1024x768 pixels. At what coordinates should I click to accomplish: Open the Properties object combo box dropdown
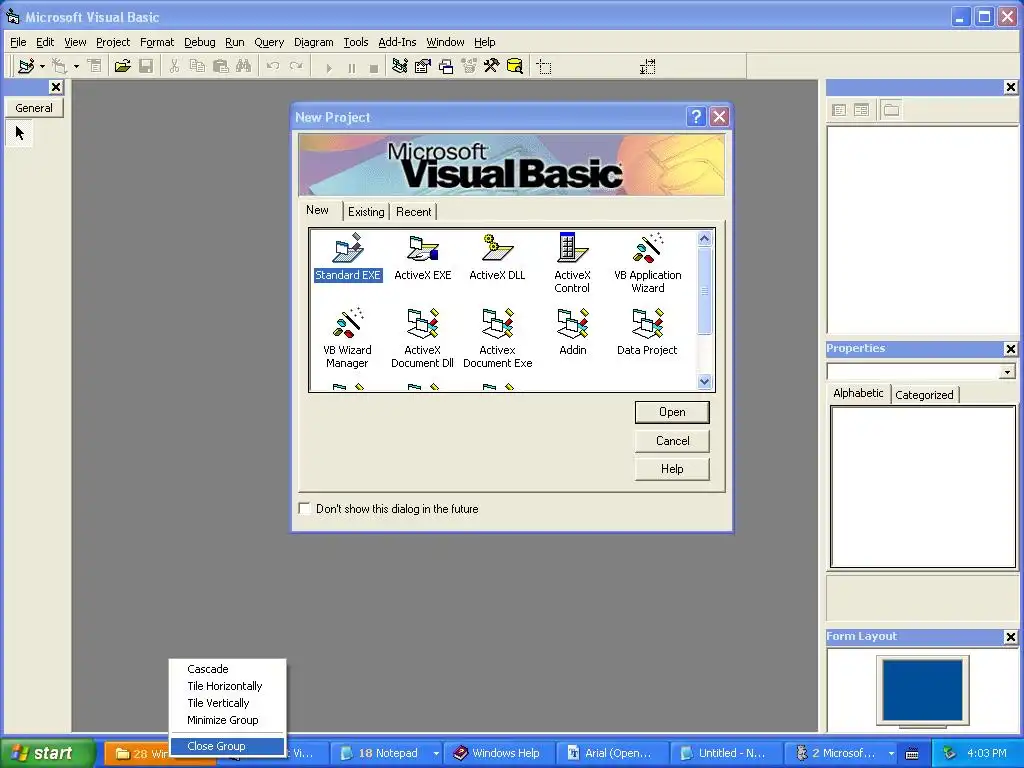(1008, 372)
